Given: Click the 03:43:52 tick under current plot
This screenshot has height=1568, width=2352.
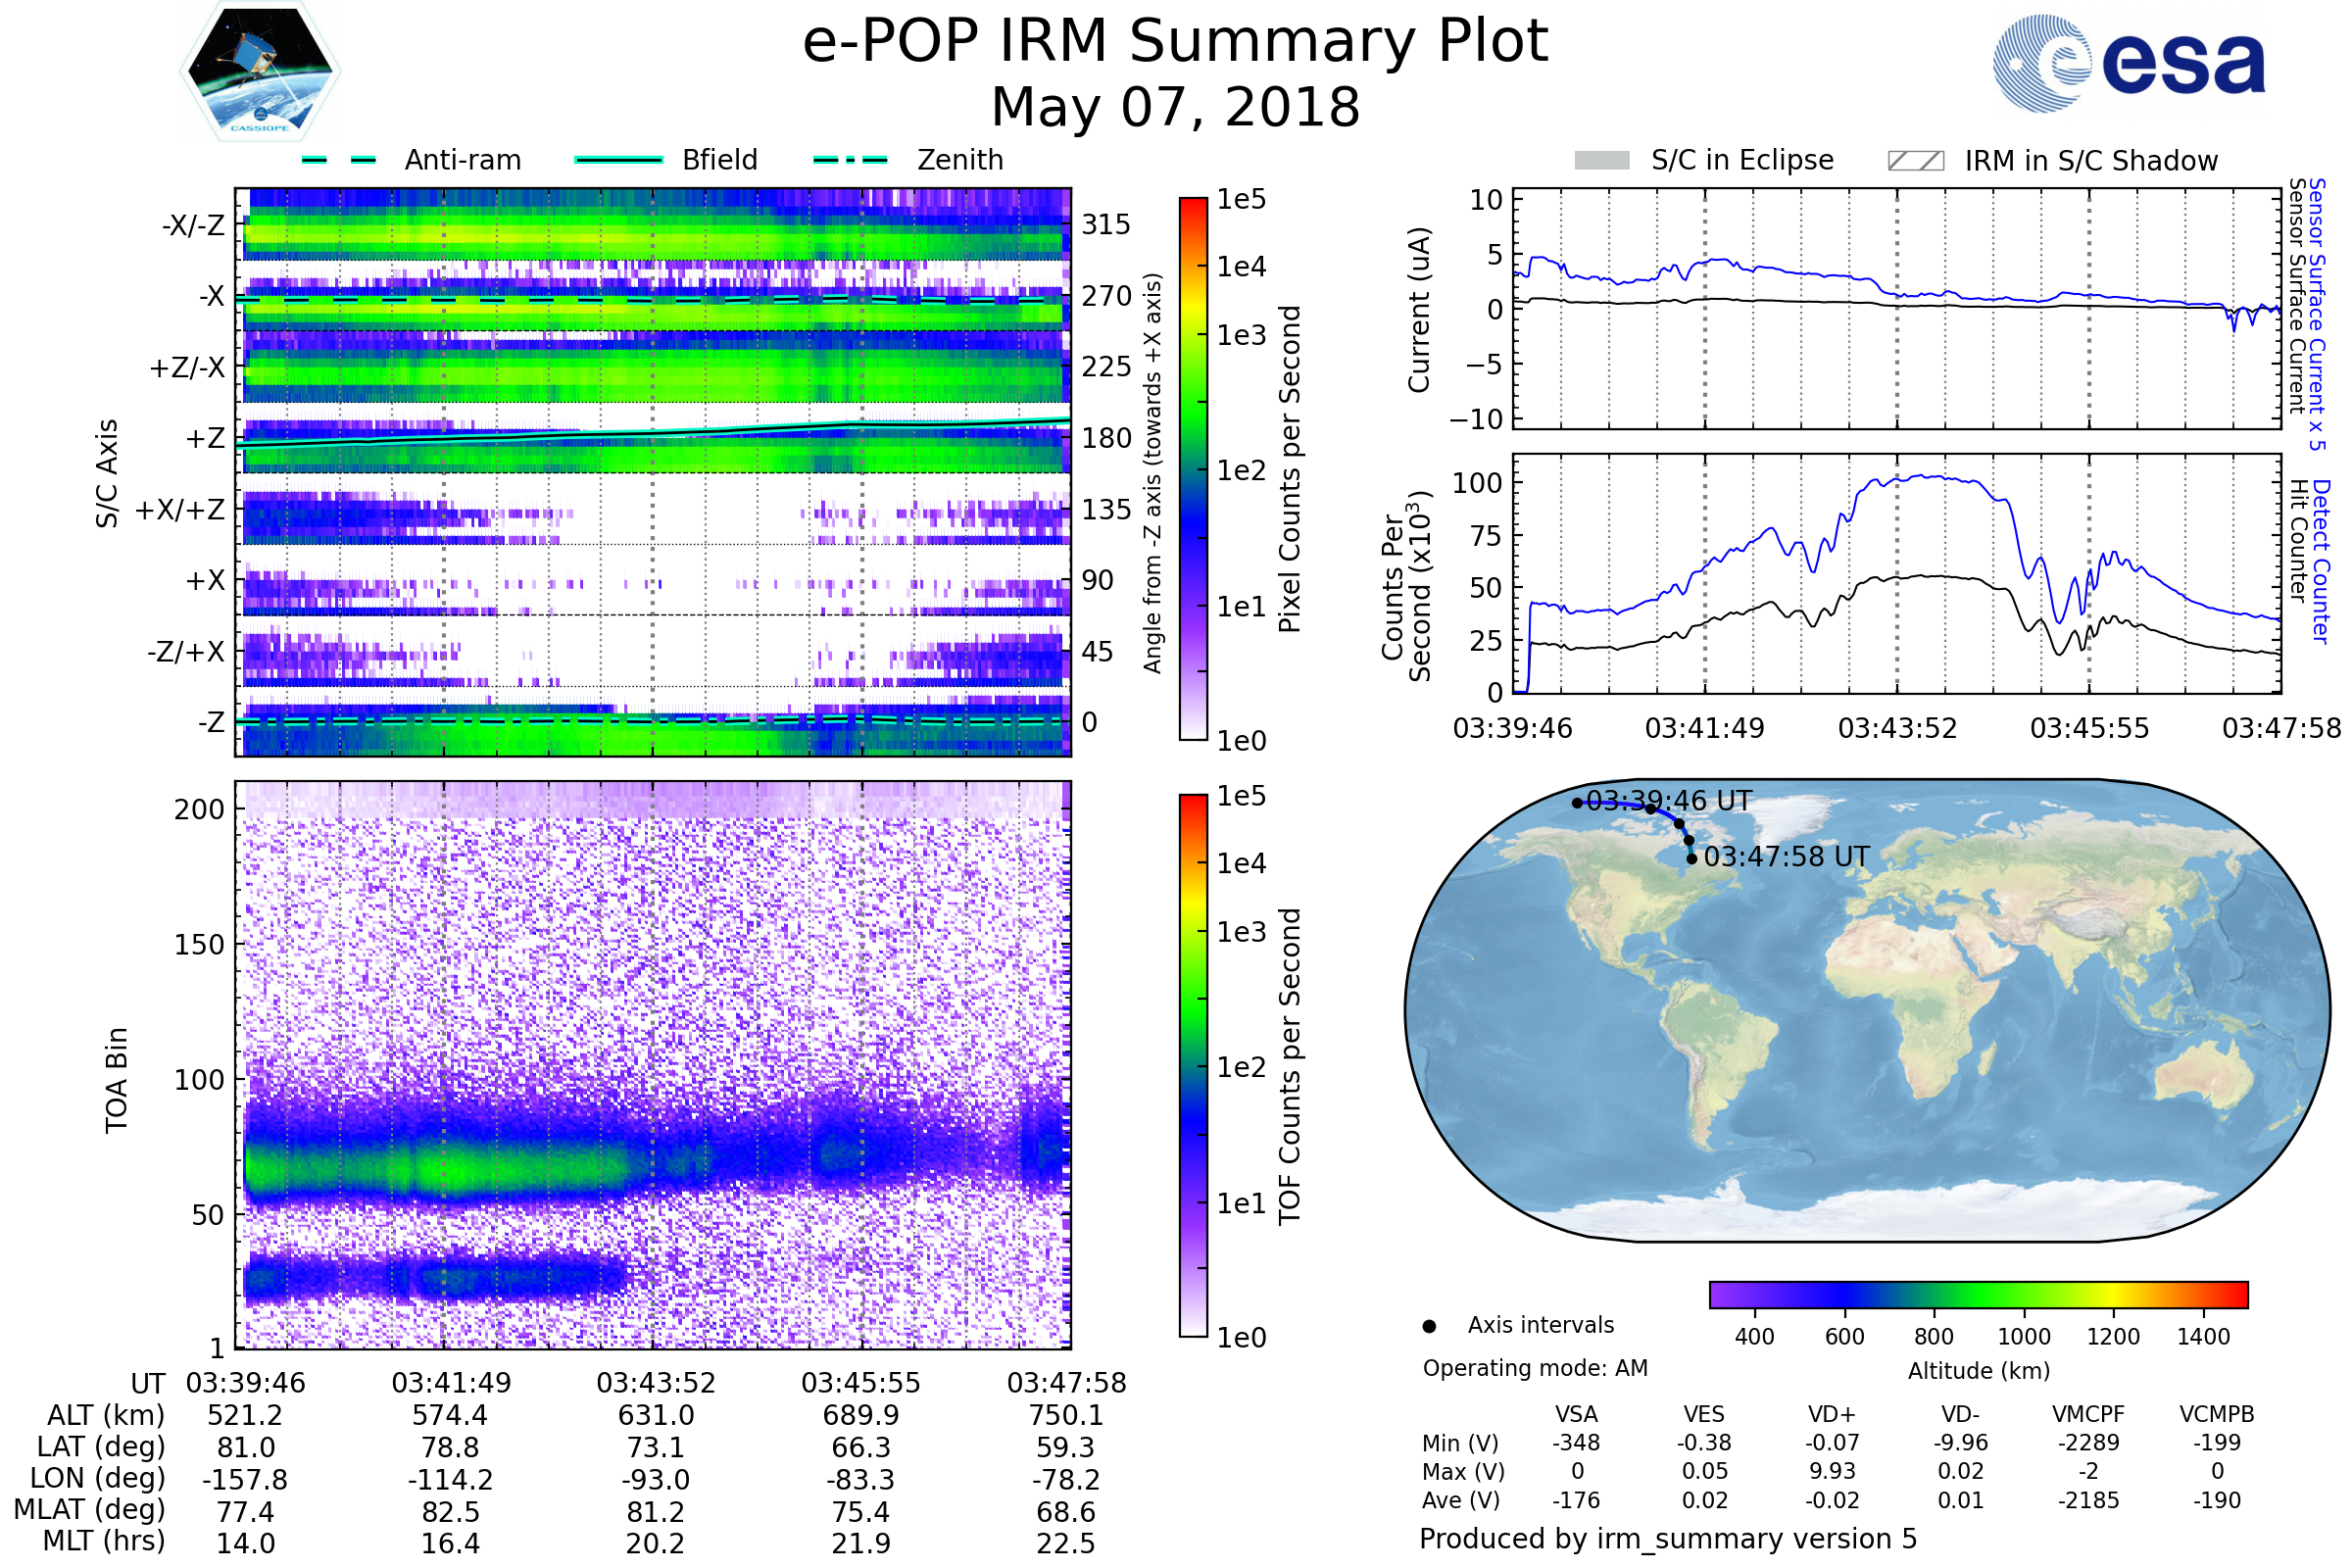Looking at the screenshot, I should pos(1897,728).
